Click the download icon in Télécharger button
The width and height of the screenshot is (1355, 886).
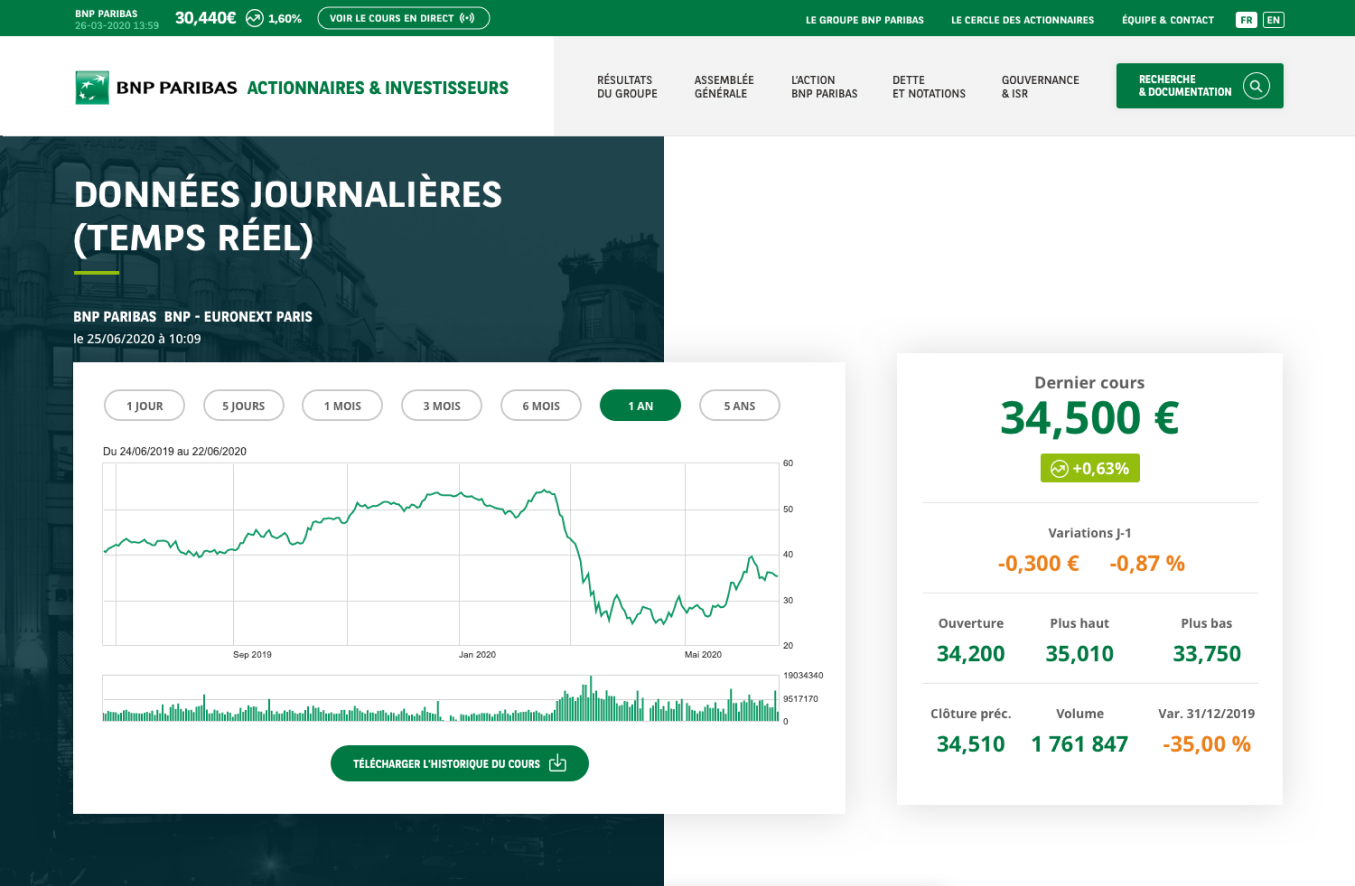[x=558, y=764]
